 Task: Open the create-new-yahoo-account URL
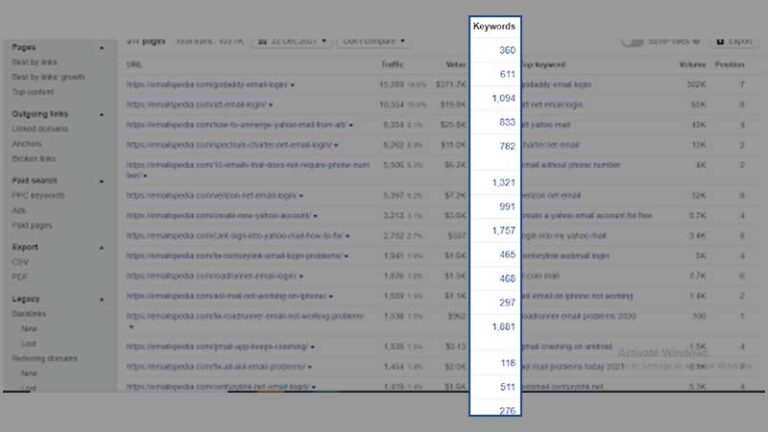tap(218, 216)
